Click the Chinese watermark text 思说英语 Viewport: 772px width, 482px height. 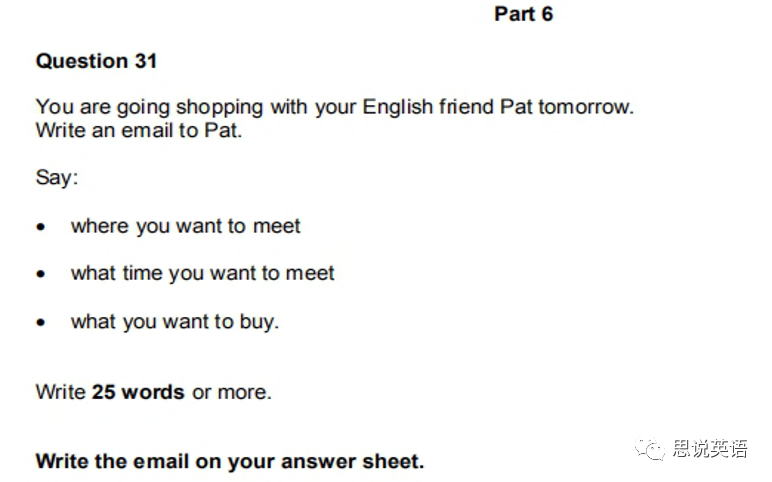pos(709,449)
